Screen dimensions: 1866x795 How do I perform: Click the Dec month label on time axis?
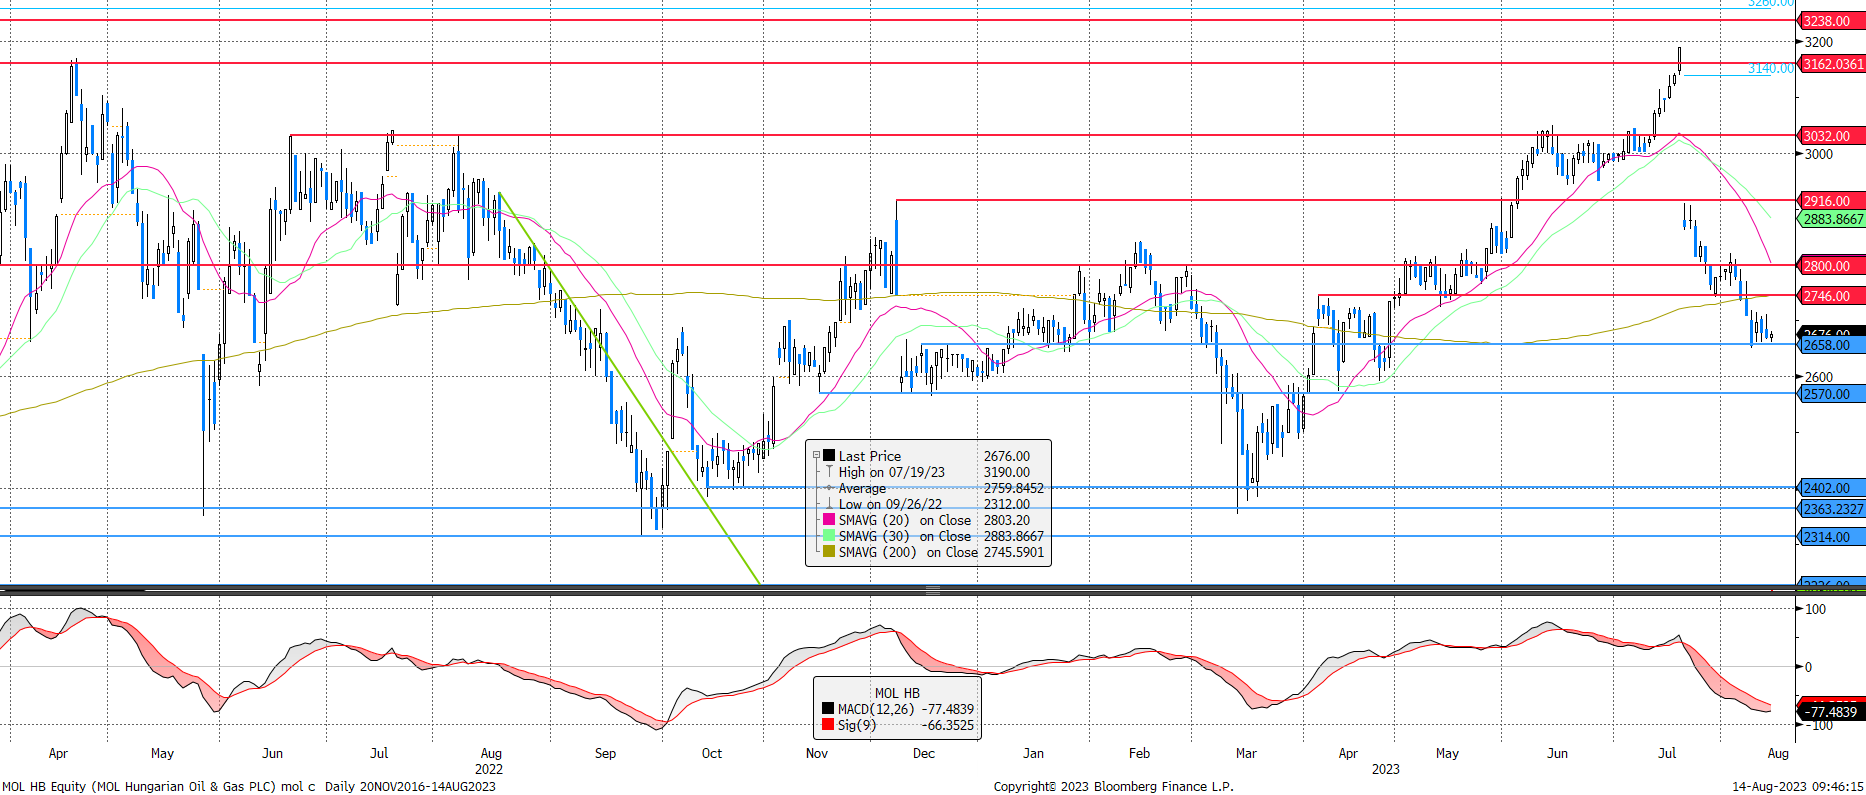923,753
